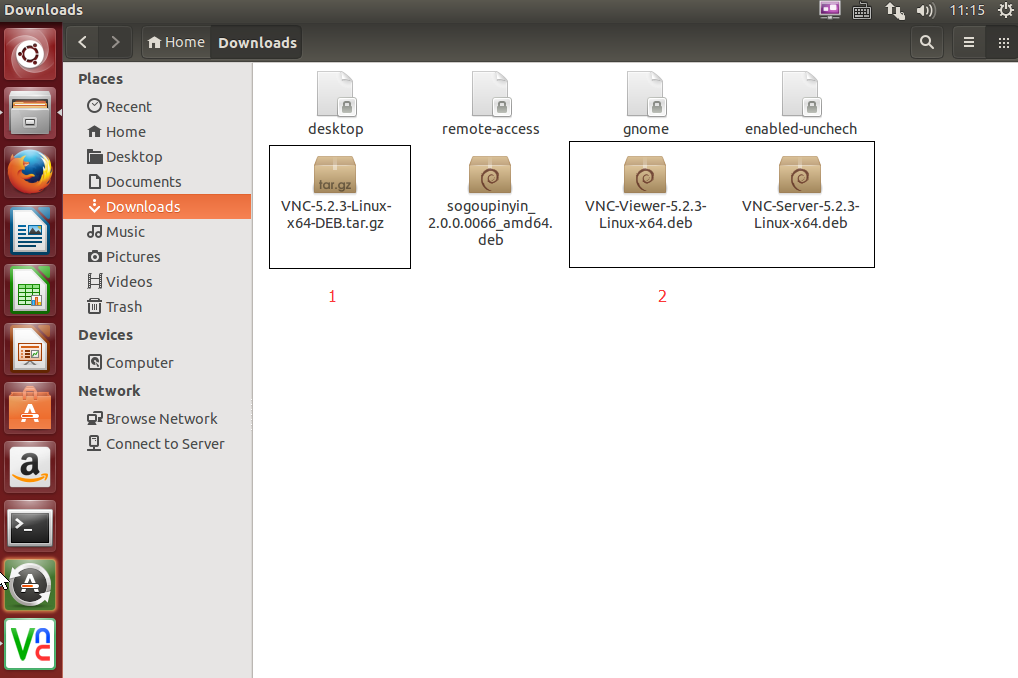Click the search icon in the toolbar
This screenshot has height=678, width=1018.
(926, 42)
